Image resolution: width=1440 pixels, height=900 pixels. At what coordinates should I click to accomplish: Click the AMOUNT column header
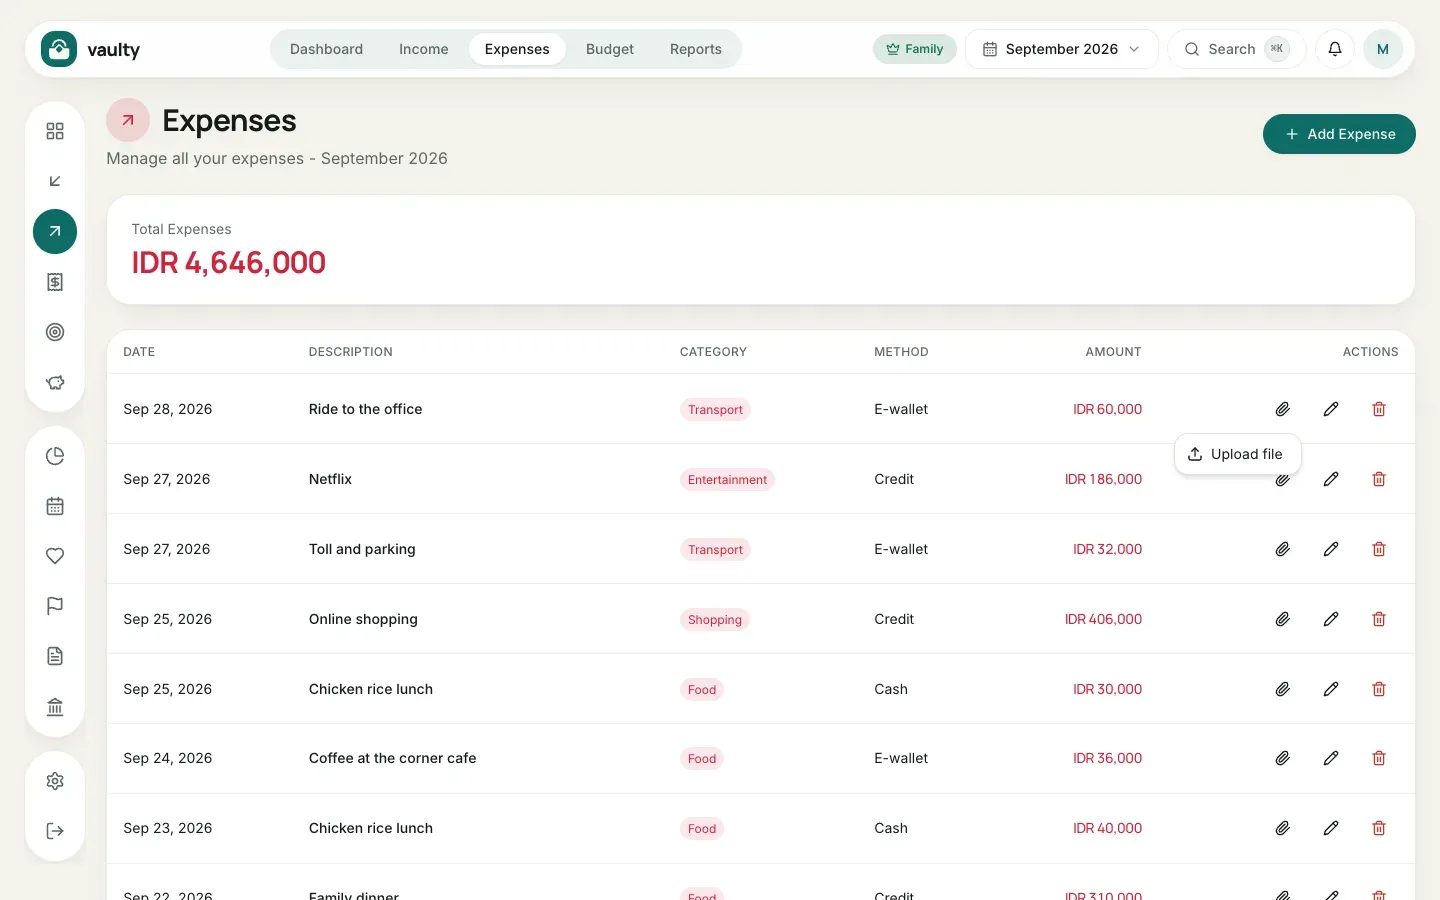point(1113,352)
